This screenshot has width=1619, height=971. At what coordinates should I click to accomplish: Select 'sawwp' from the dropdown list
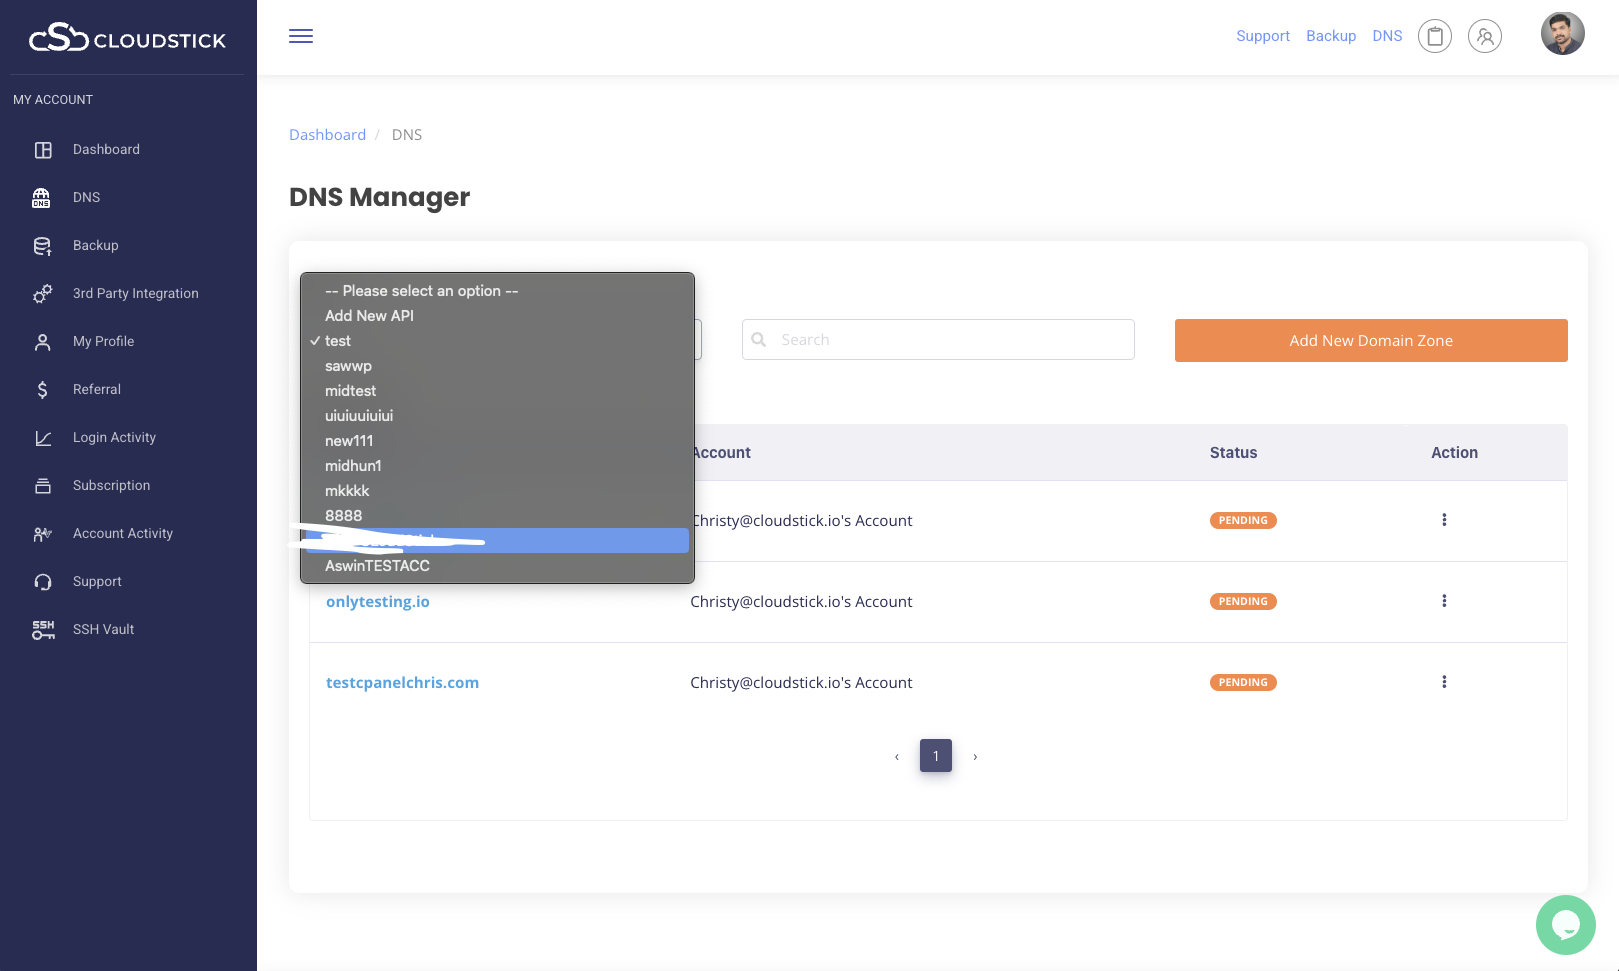[x=348, y=366]
